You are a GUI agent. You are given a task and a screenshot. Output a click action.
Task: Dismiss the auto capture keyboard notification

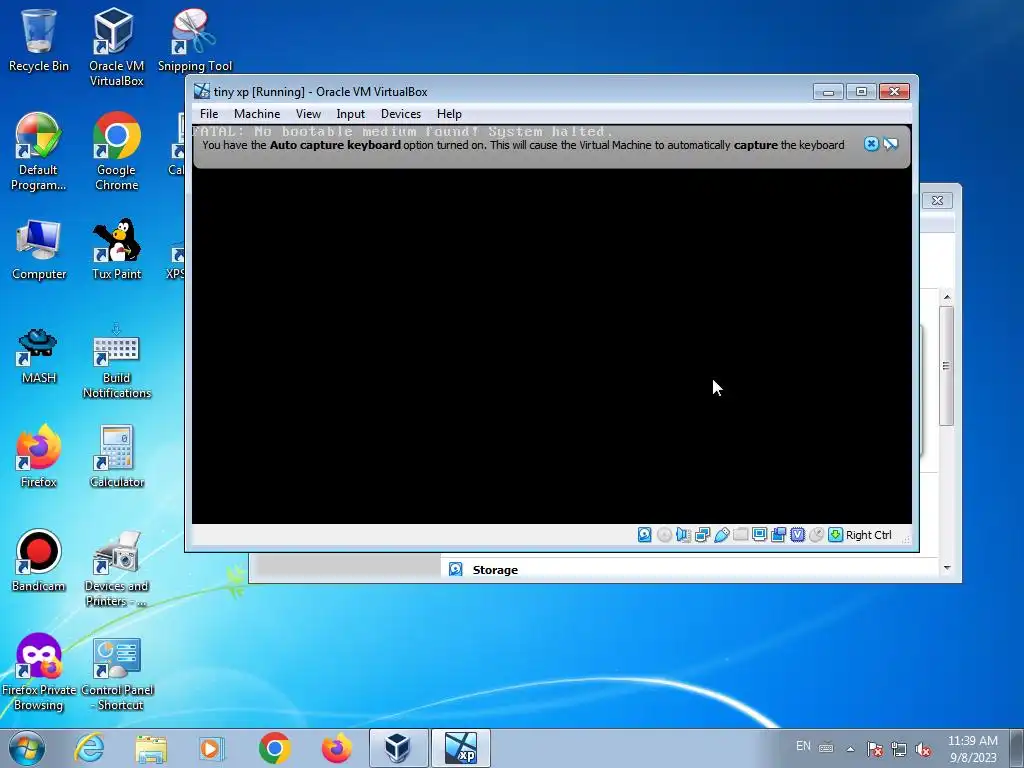pos(871,144)
